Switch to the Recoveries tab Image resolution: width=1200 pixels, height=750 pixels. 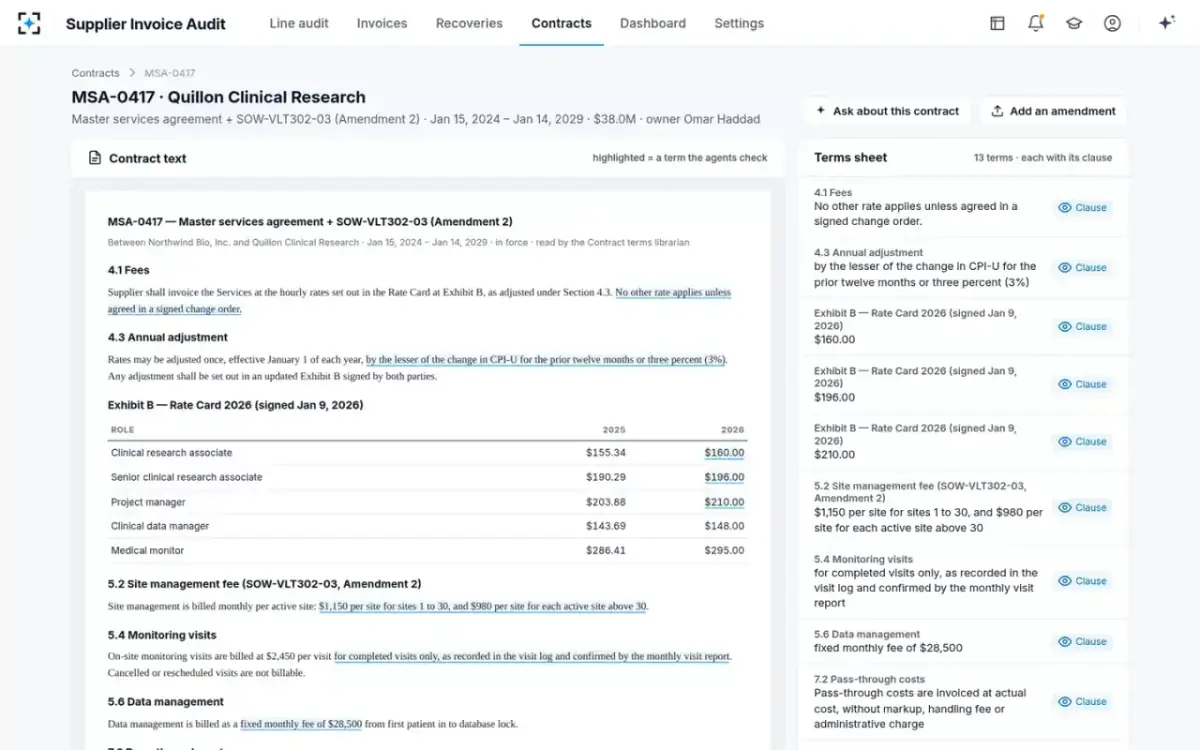pyautogui.click(x=469, y=23)
